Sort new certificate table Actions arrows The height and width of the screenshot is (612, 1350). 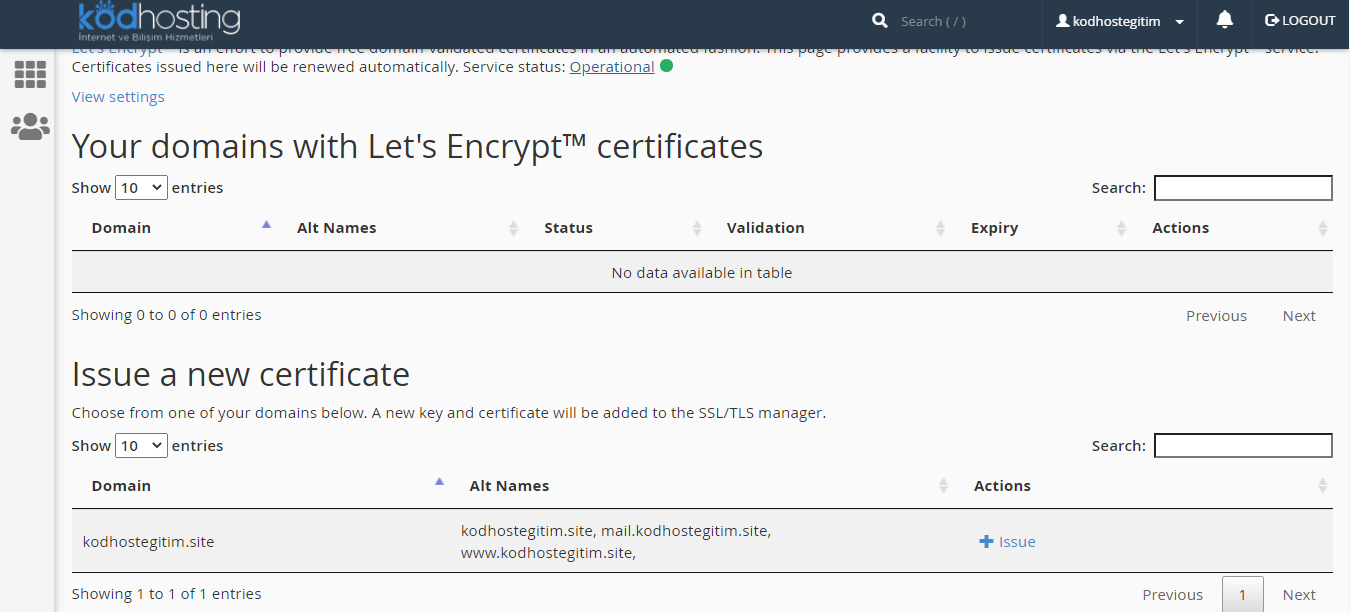(1323, 486)
